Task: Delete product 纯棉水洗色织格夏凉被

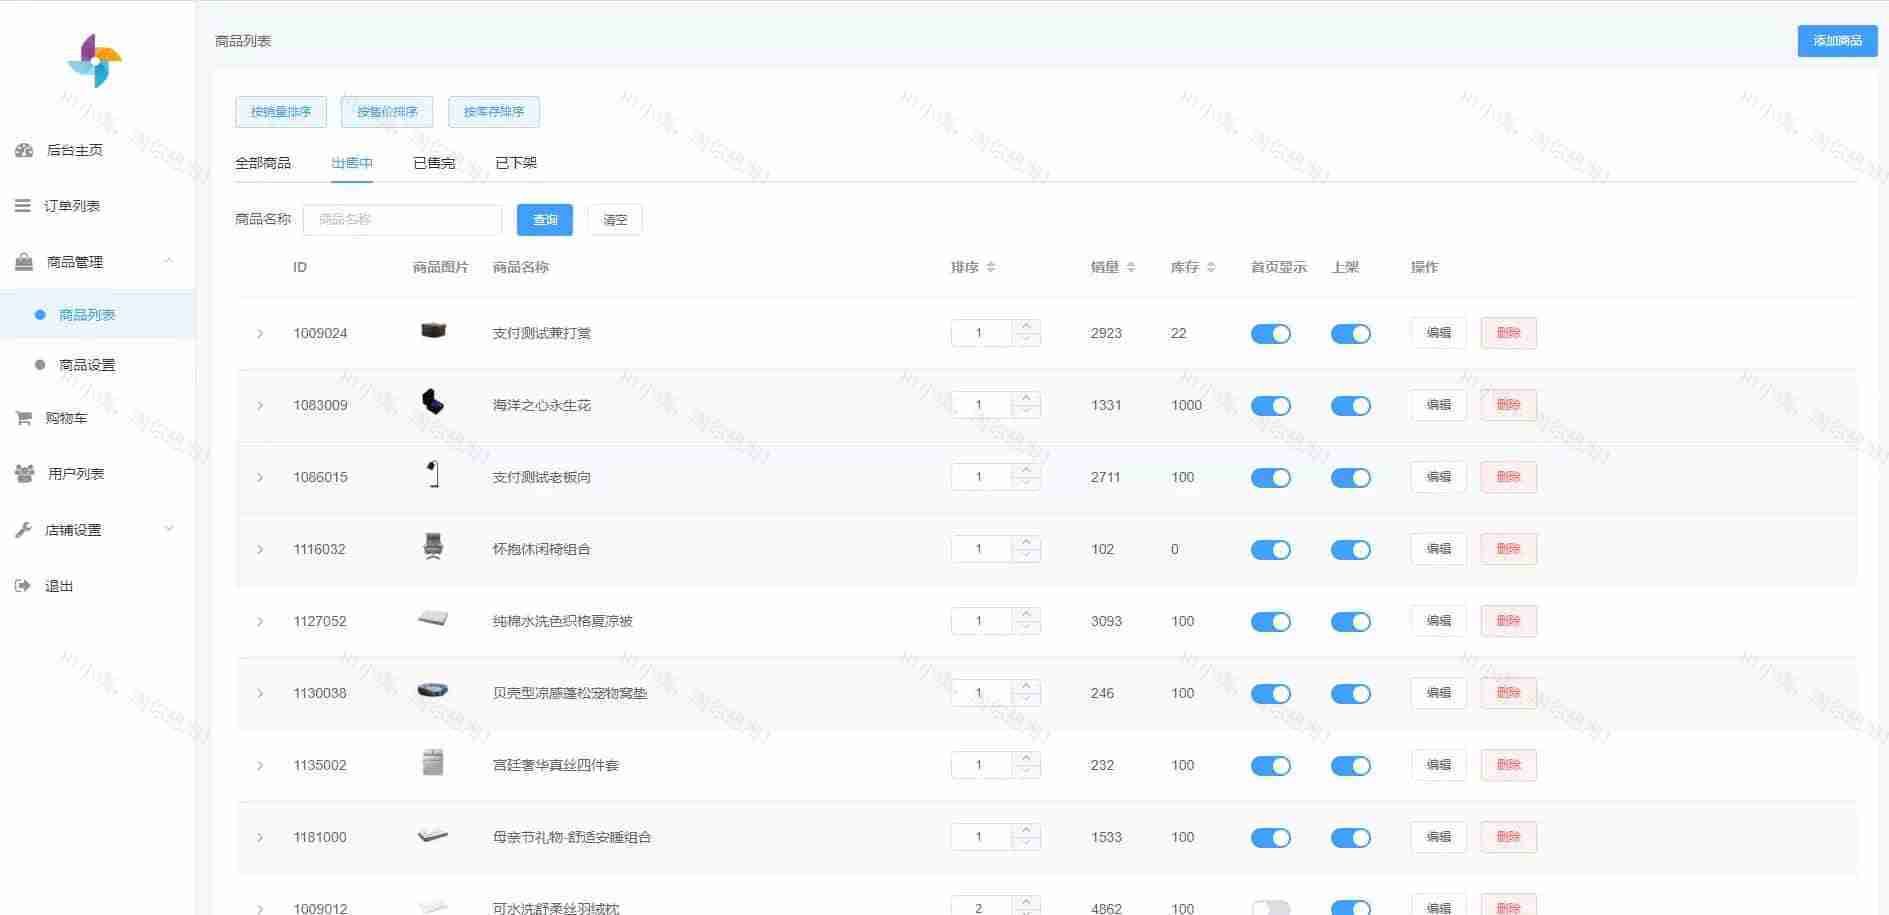Action: coord(1507,621)
